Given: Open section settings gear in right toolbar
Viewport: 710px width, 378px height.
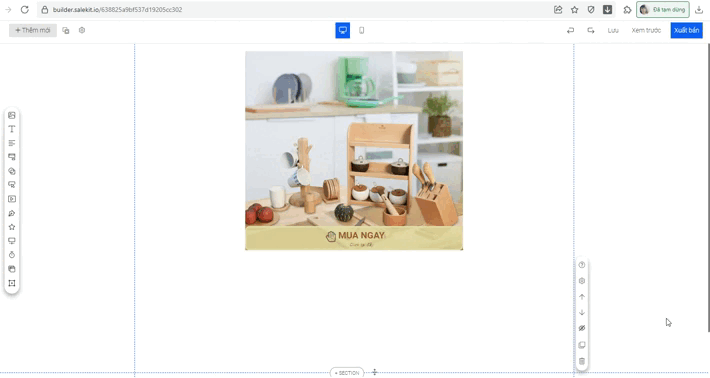Looking at the screenshot, I should coord(582,281).
